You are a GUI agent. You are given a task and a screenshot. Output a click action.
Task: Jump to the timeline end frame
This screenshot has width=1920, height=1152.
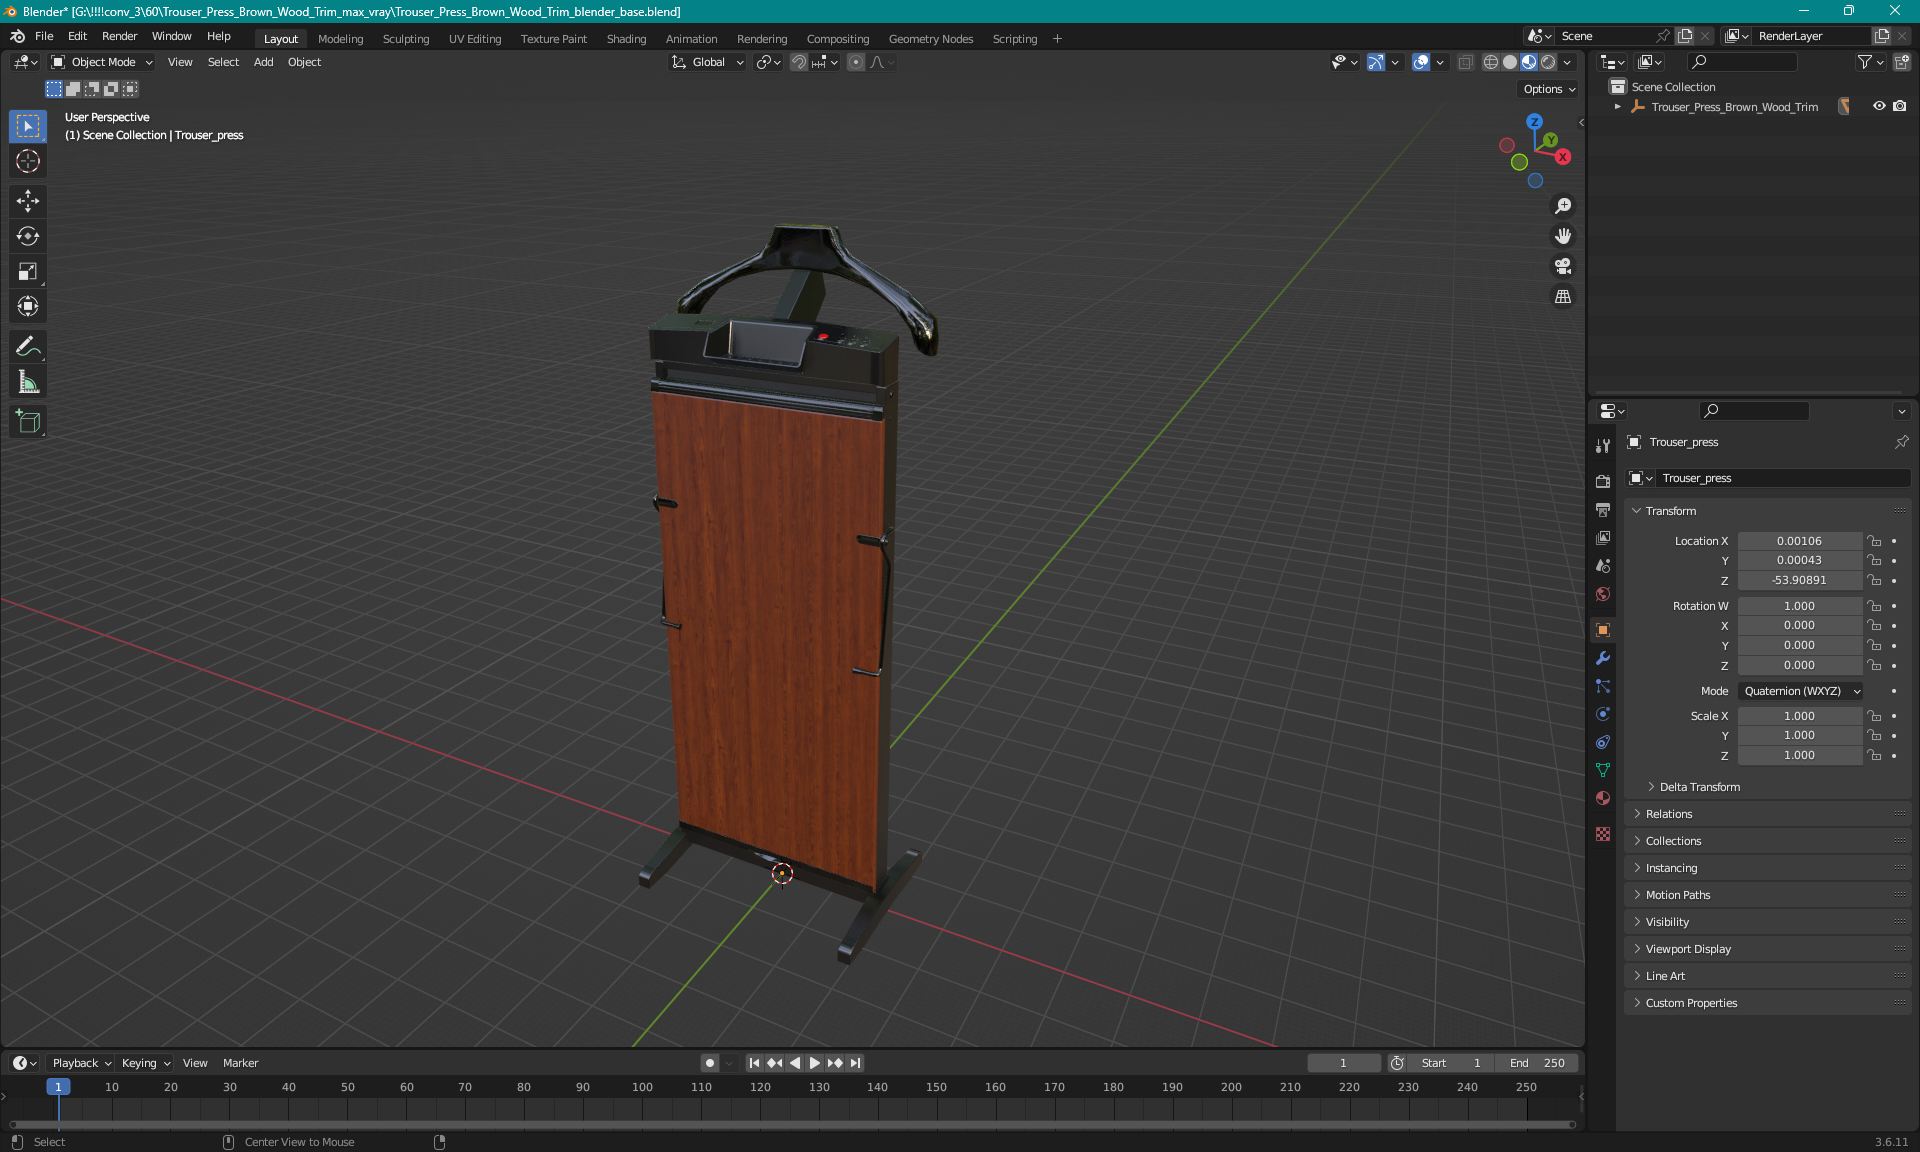pos(855,1063)
